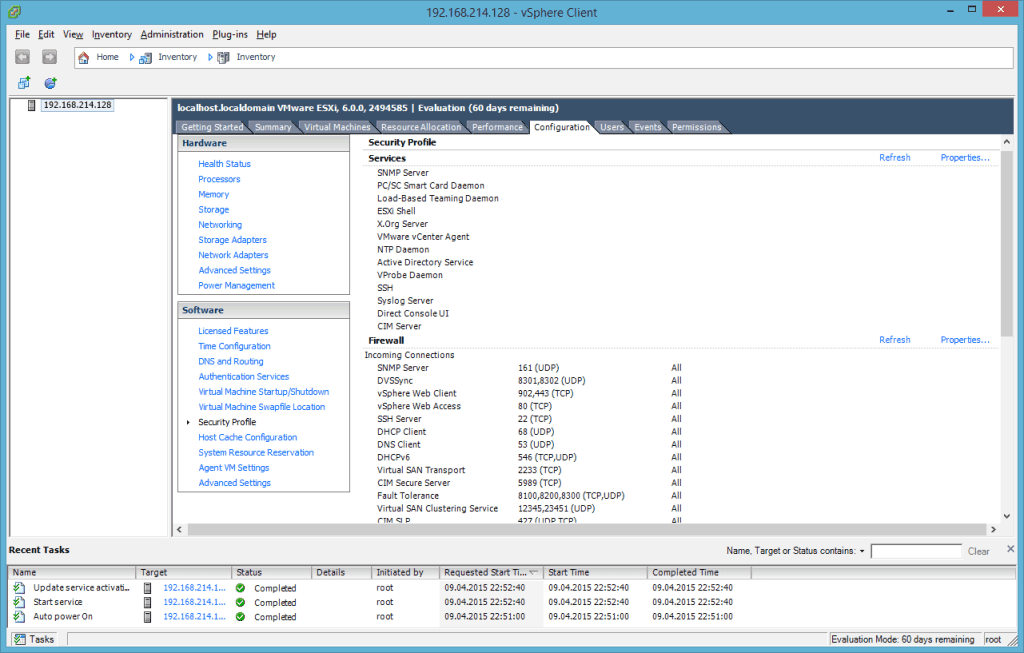Open Time Configuration settings
Viewport: 1024px width, 653px height.
click(x=234, y=346)
